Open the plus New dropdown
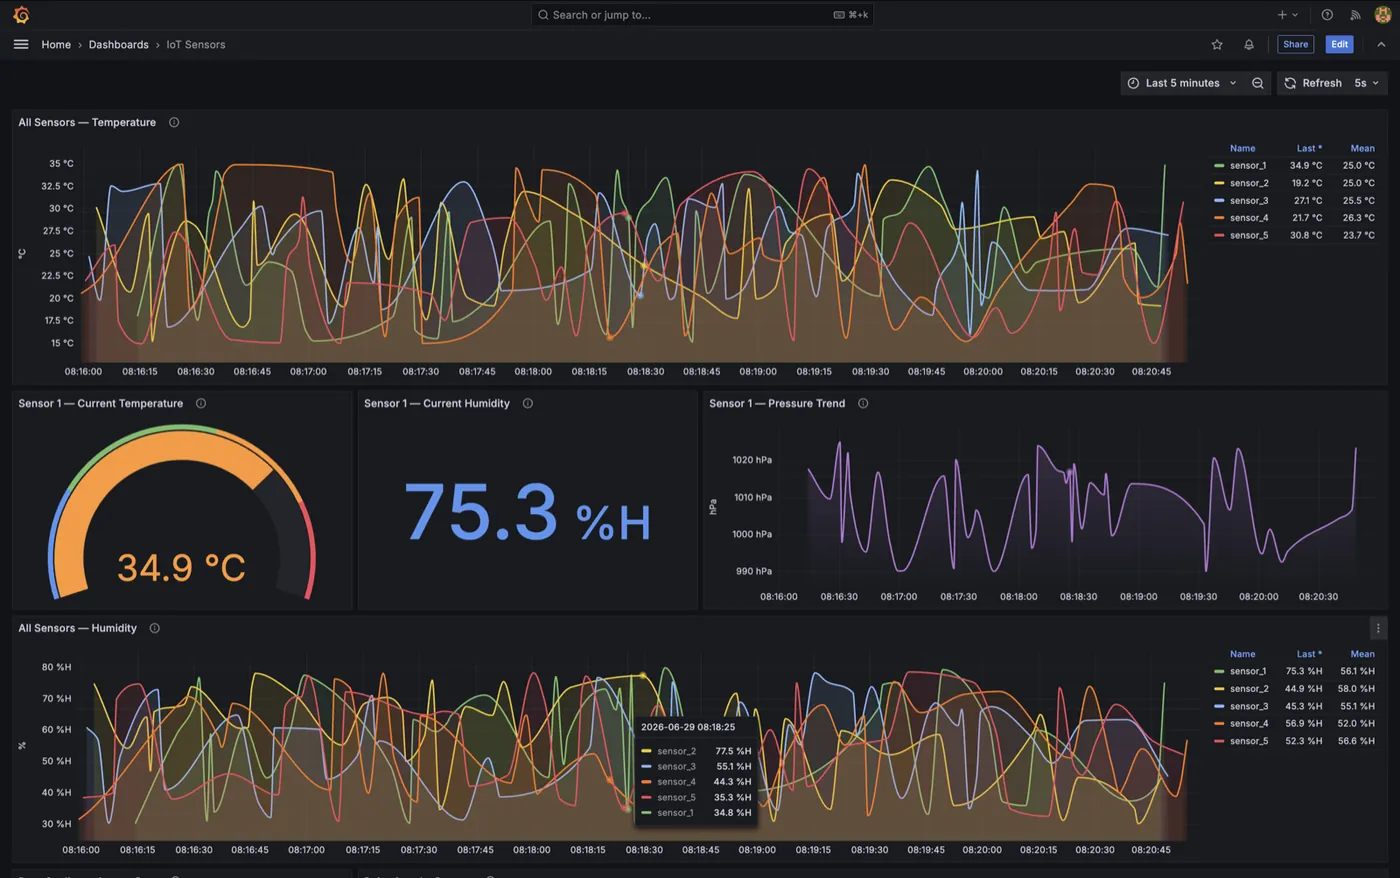Image resolution: width=1400 pixels, height=878 pixels. 1287,15
